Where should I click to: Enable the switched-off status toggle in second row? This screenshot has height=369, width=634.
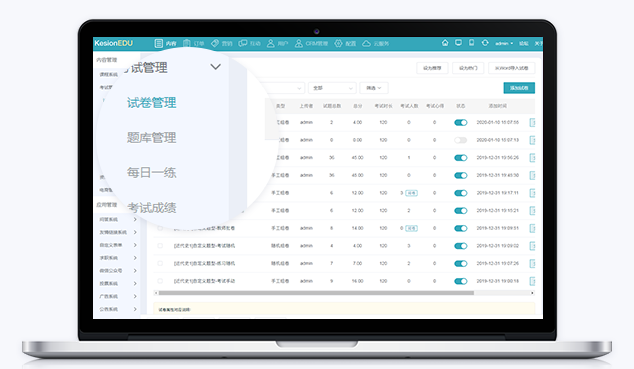(461, 140)
